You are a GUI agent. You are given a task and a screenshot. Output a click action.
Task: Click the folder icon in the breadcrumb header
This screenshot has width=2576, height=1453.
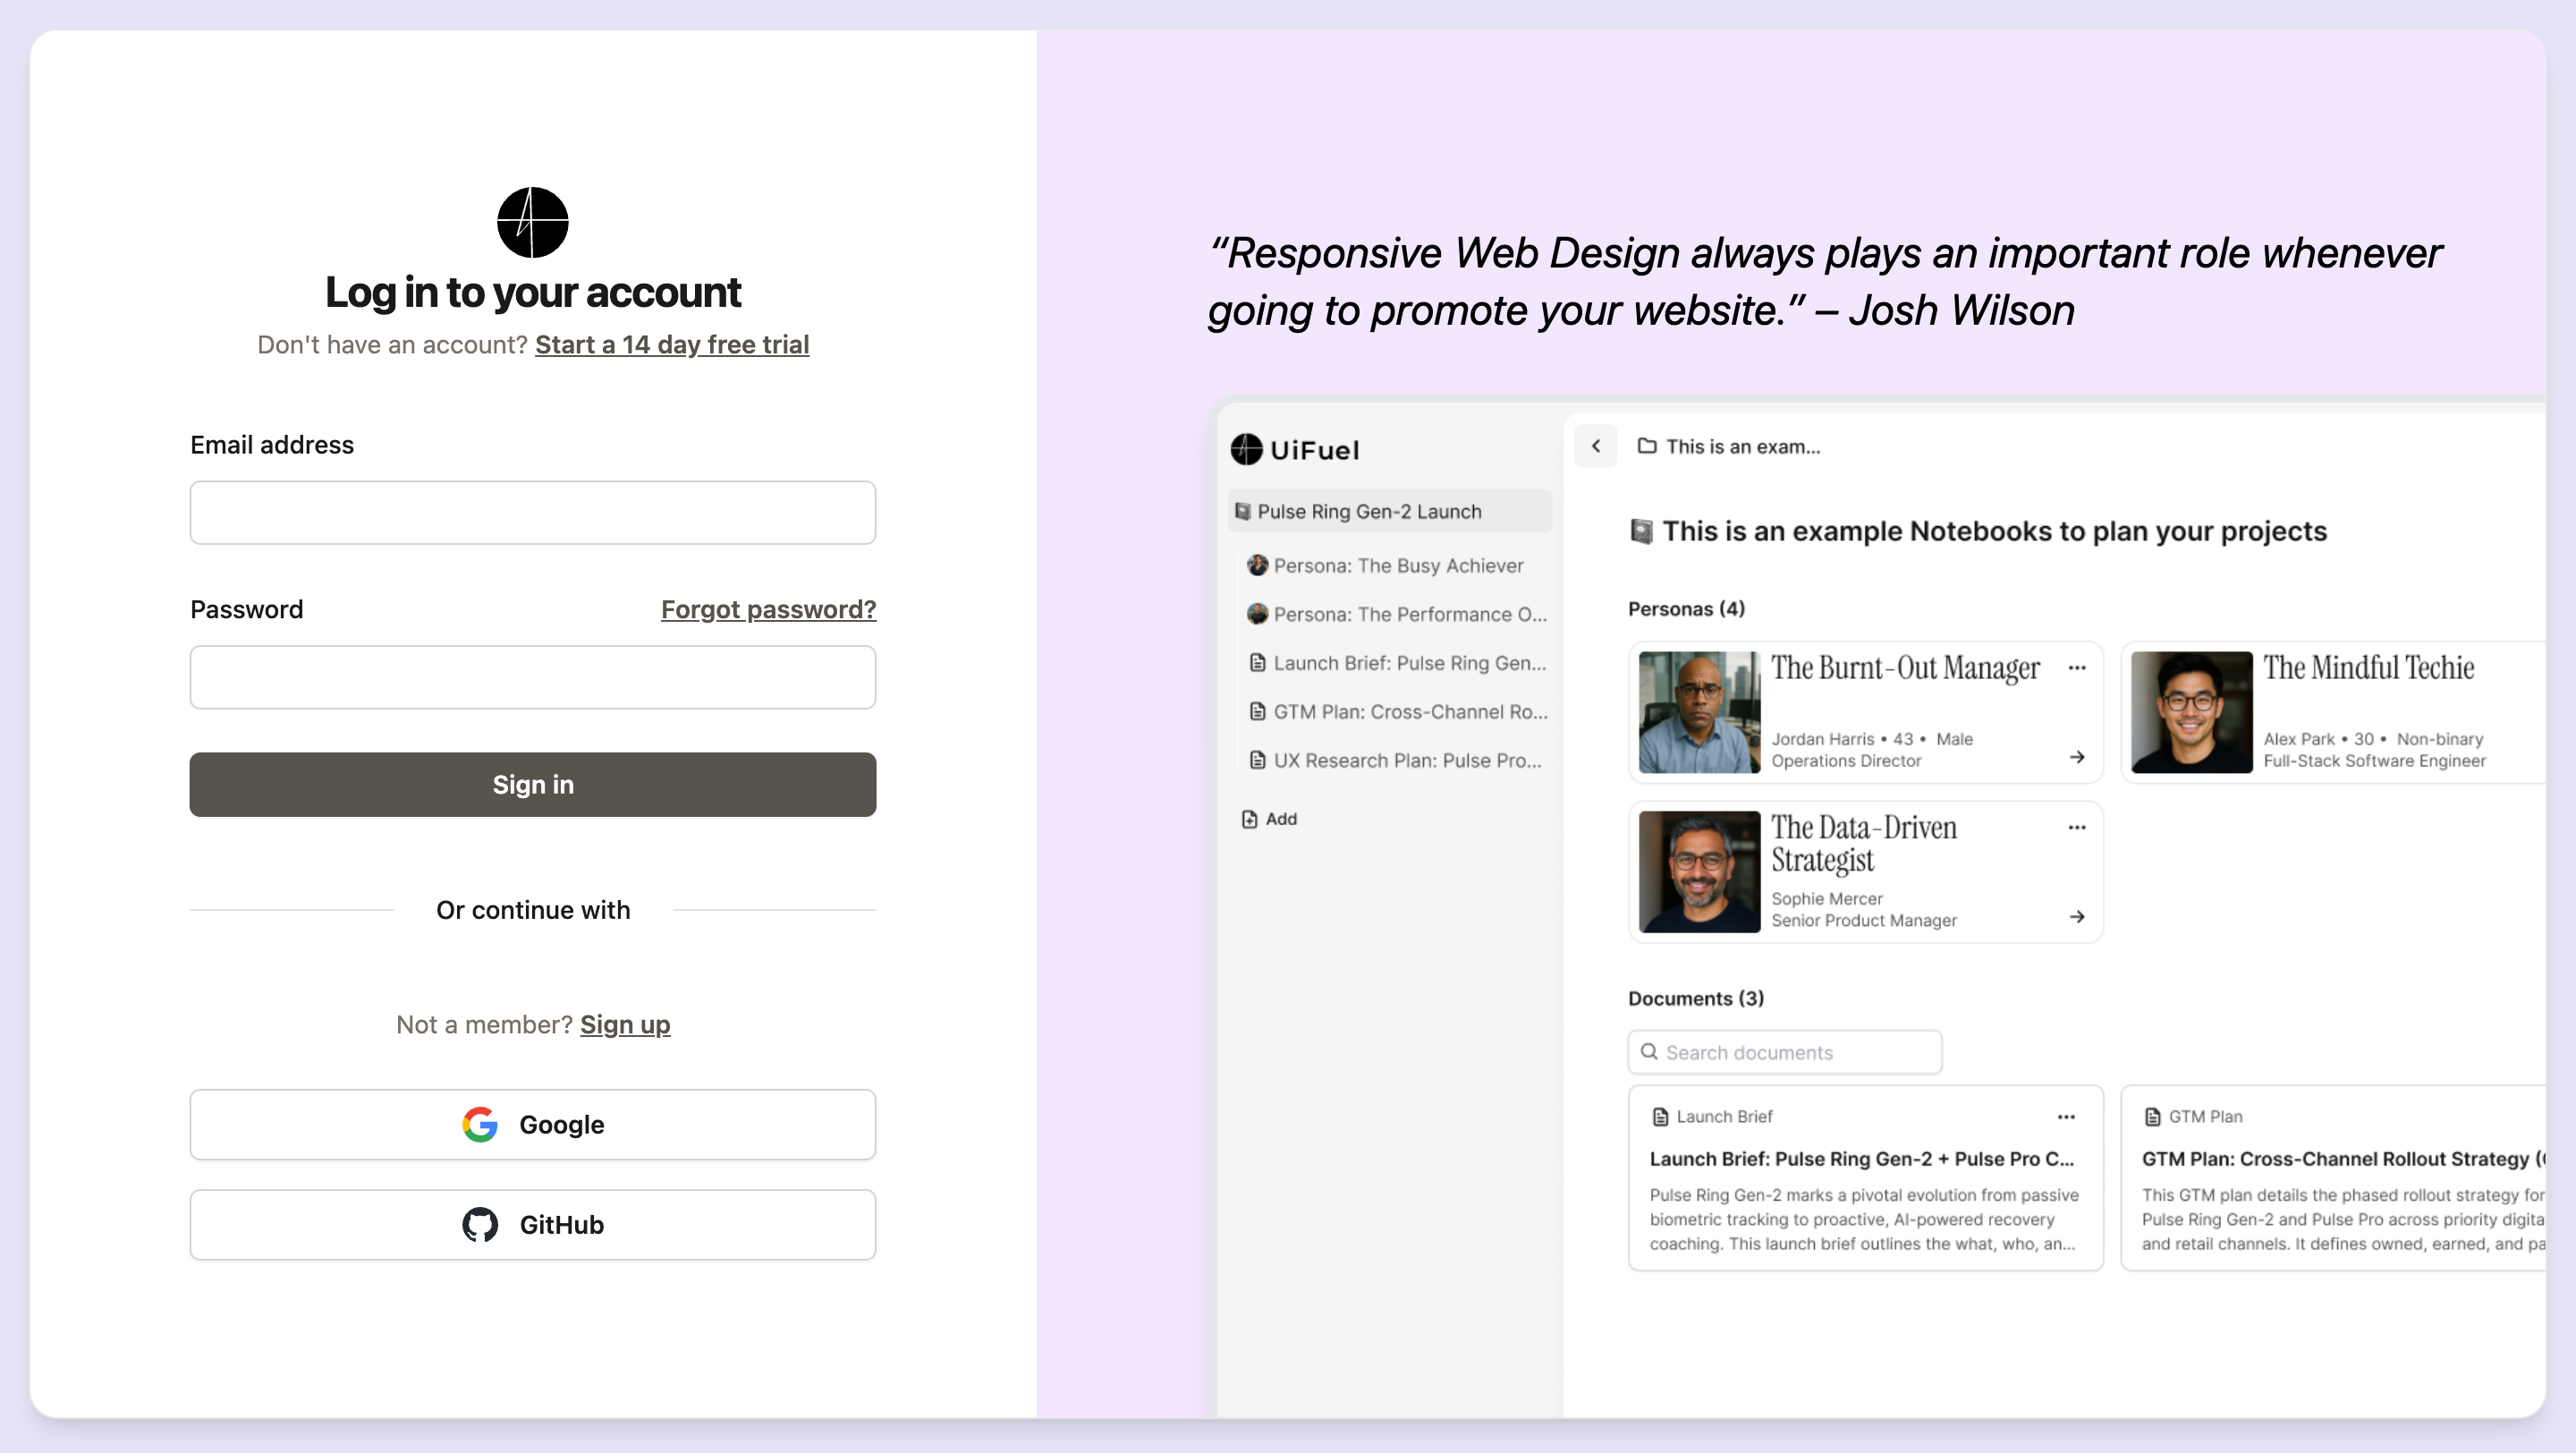point(1646,447)
